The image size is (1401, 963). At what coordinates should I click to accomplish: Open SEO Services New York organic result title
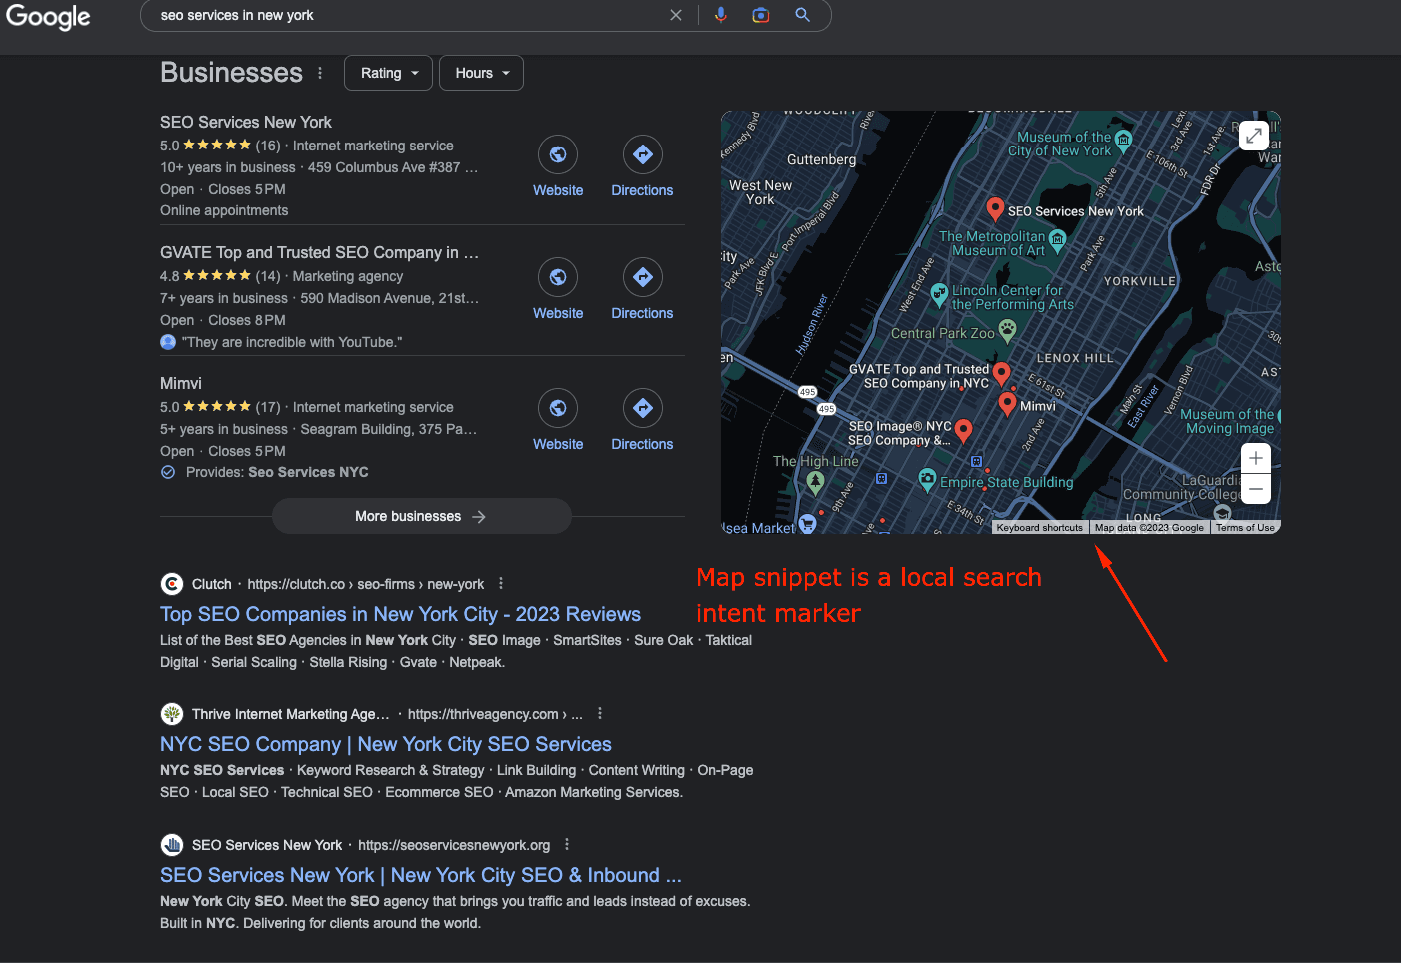click(x=421, y=875)
